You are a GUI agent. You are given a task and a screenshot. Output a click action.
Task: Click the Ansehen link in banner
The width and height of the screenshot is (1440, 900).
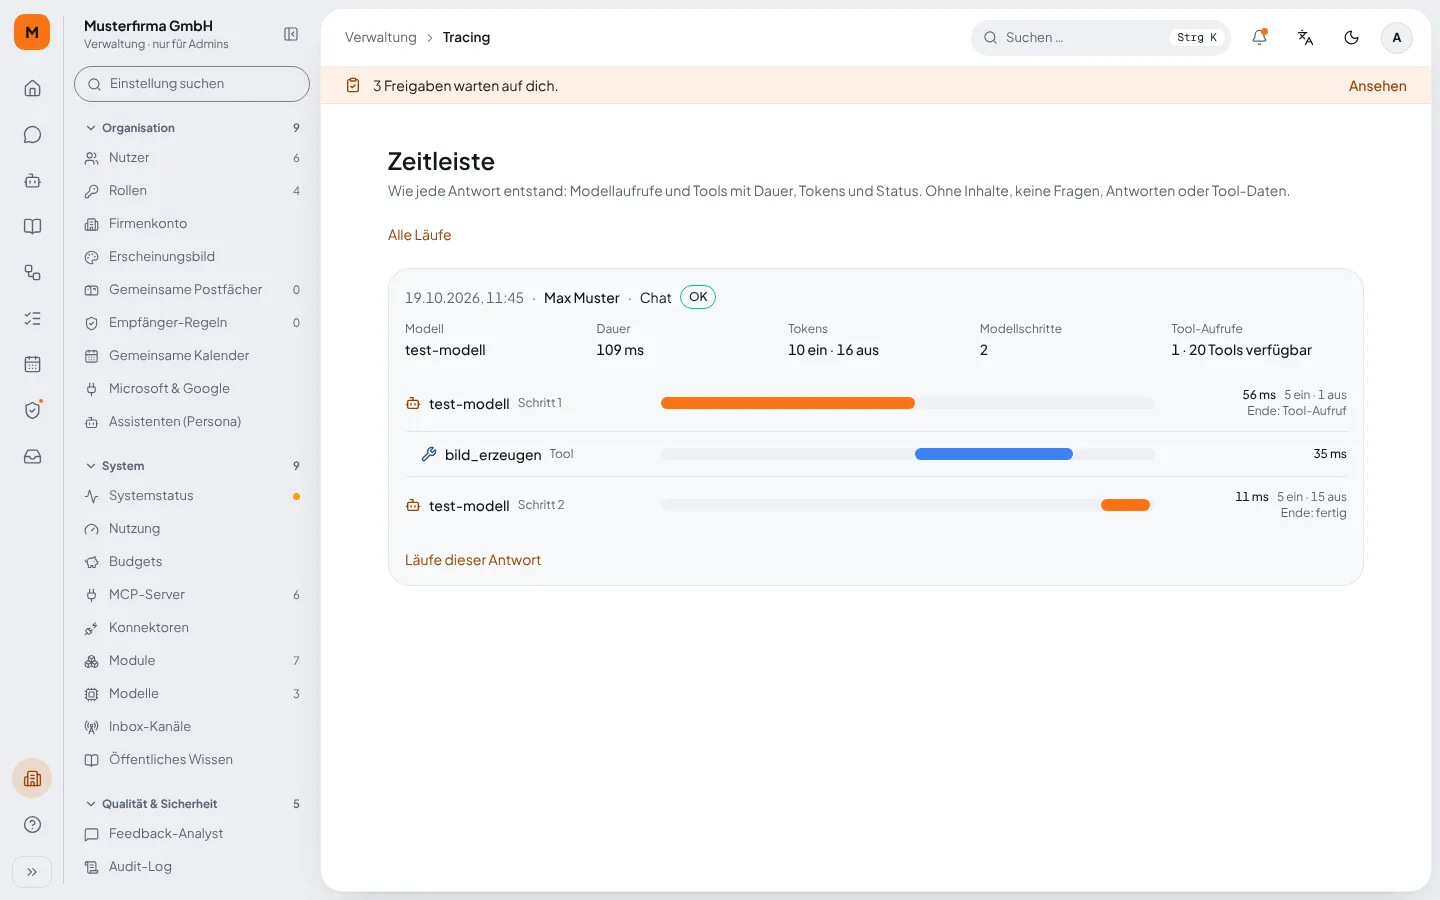coord(1377,86)
